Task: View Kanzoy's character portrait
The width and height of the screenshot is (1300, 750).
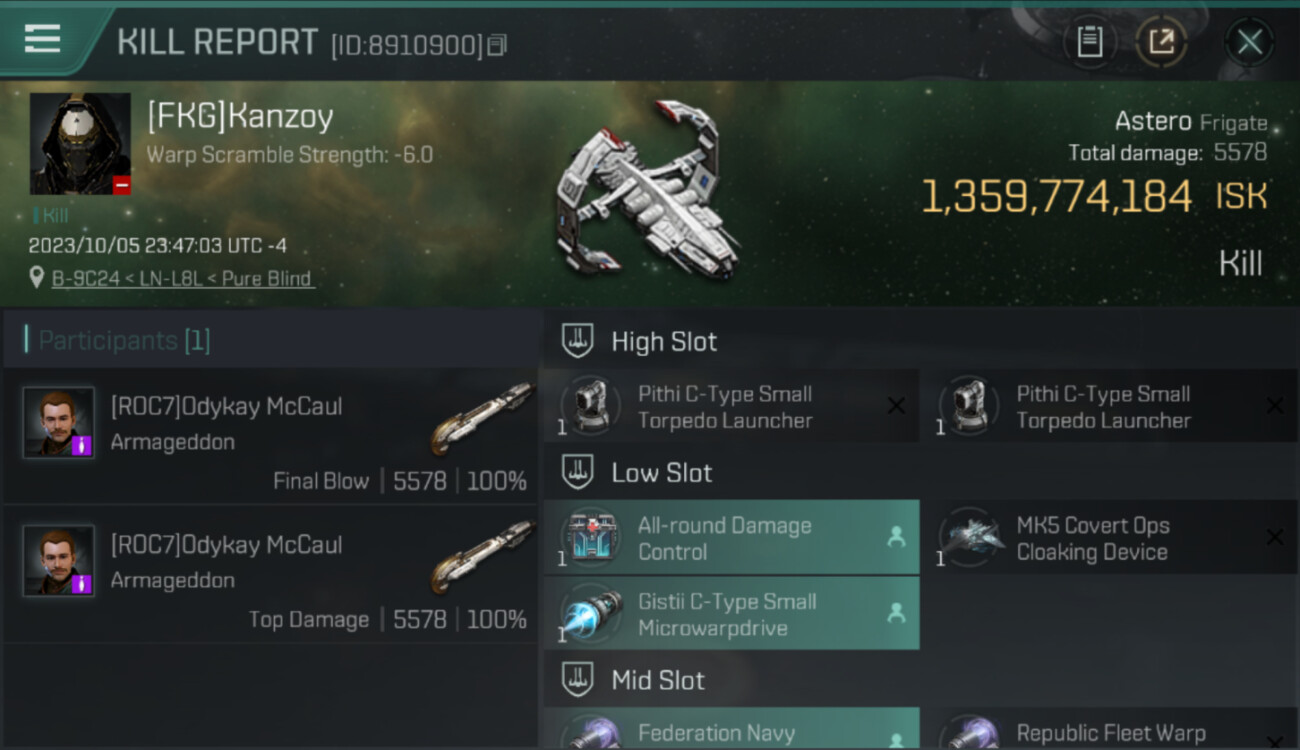Action: [x=80, y=144]
